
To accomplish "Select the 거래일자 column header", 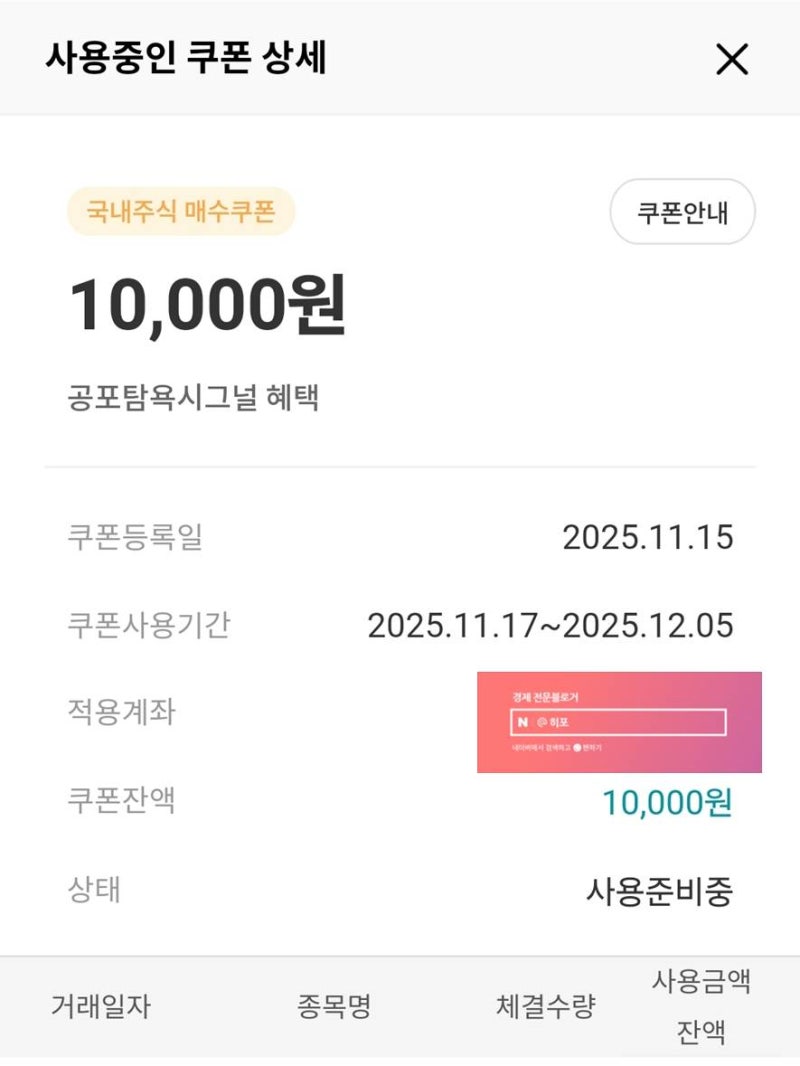I will tap(101, 1006).
